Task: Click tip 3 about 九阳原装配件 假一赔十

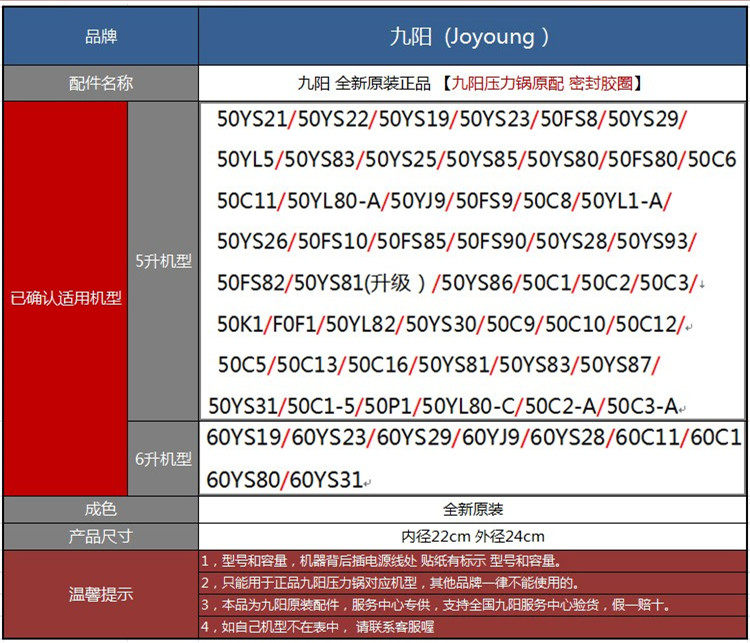Action: point(472,605)
